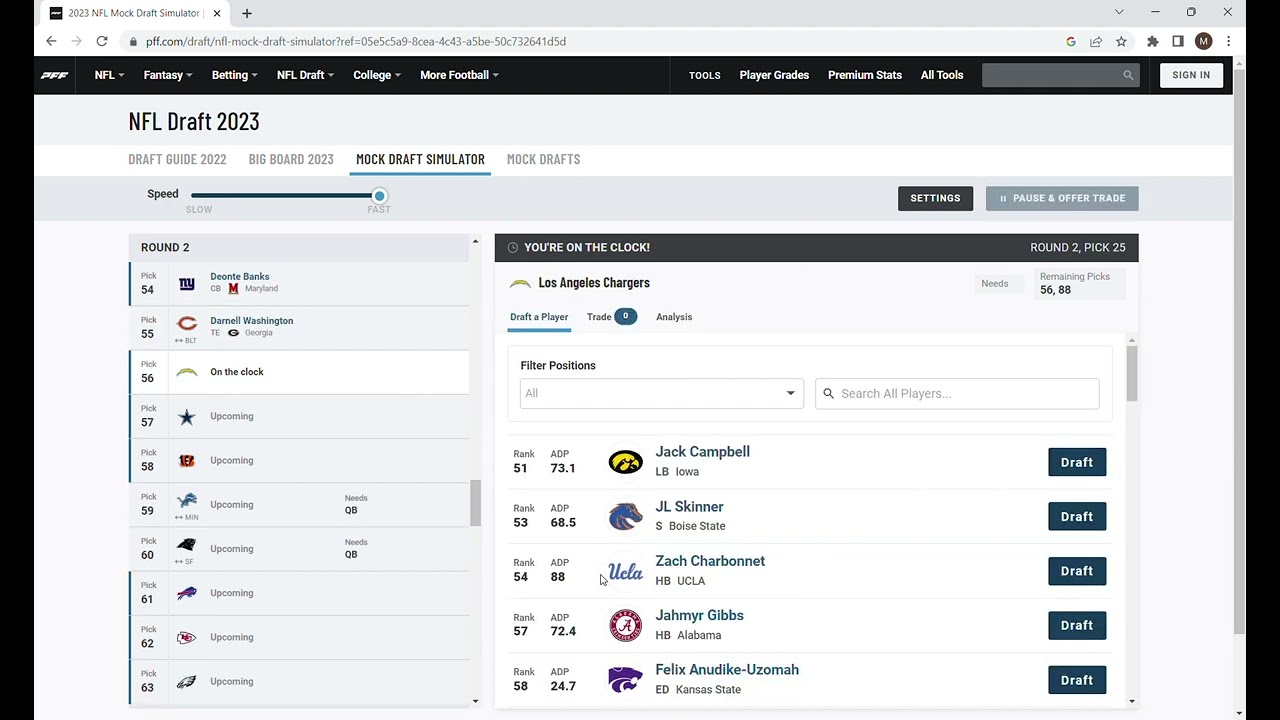
Task: Click the Bengals logo at pick 58
Action: (x=187, y=461)
